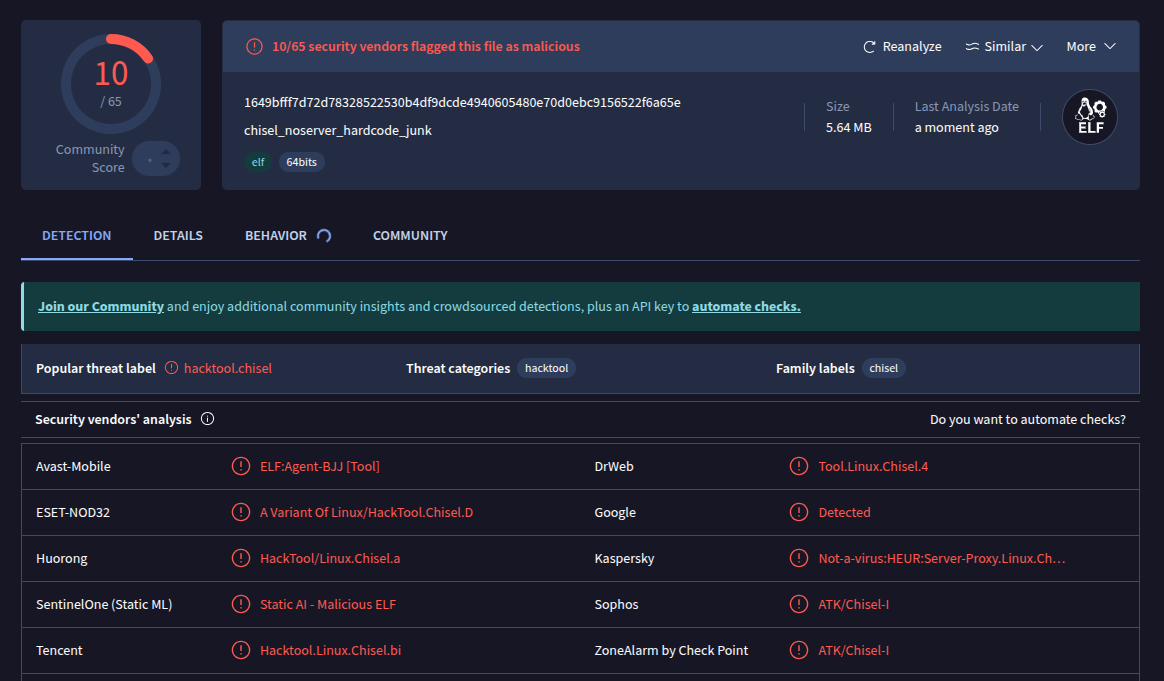
Task: Click Google's Detected result text
Action: [x=844, y=512]
